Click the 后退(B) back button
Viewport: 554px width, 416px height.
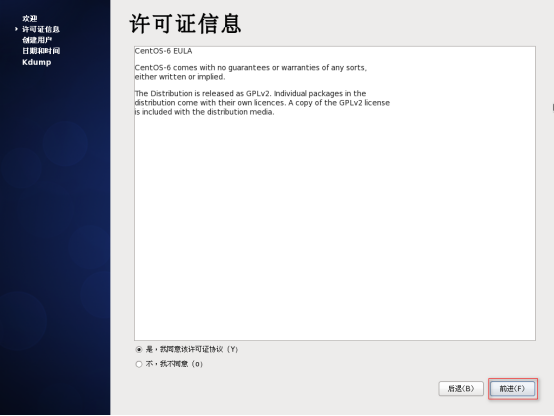(461, 389)
